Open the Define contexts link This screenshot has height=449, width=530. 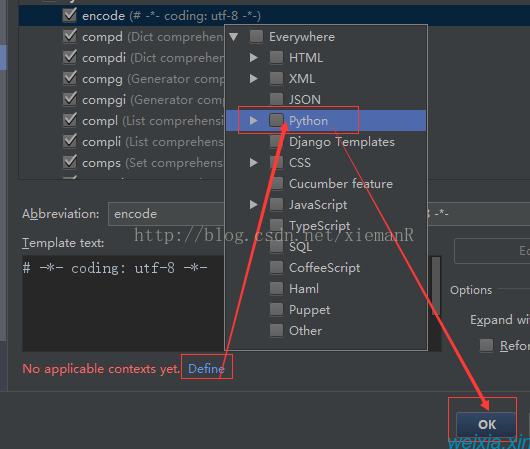(206, 369)
